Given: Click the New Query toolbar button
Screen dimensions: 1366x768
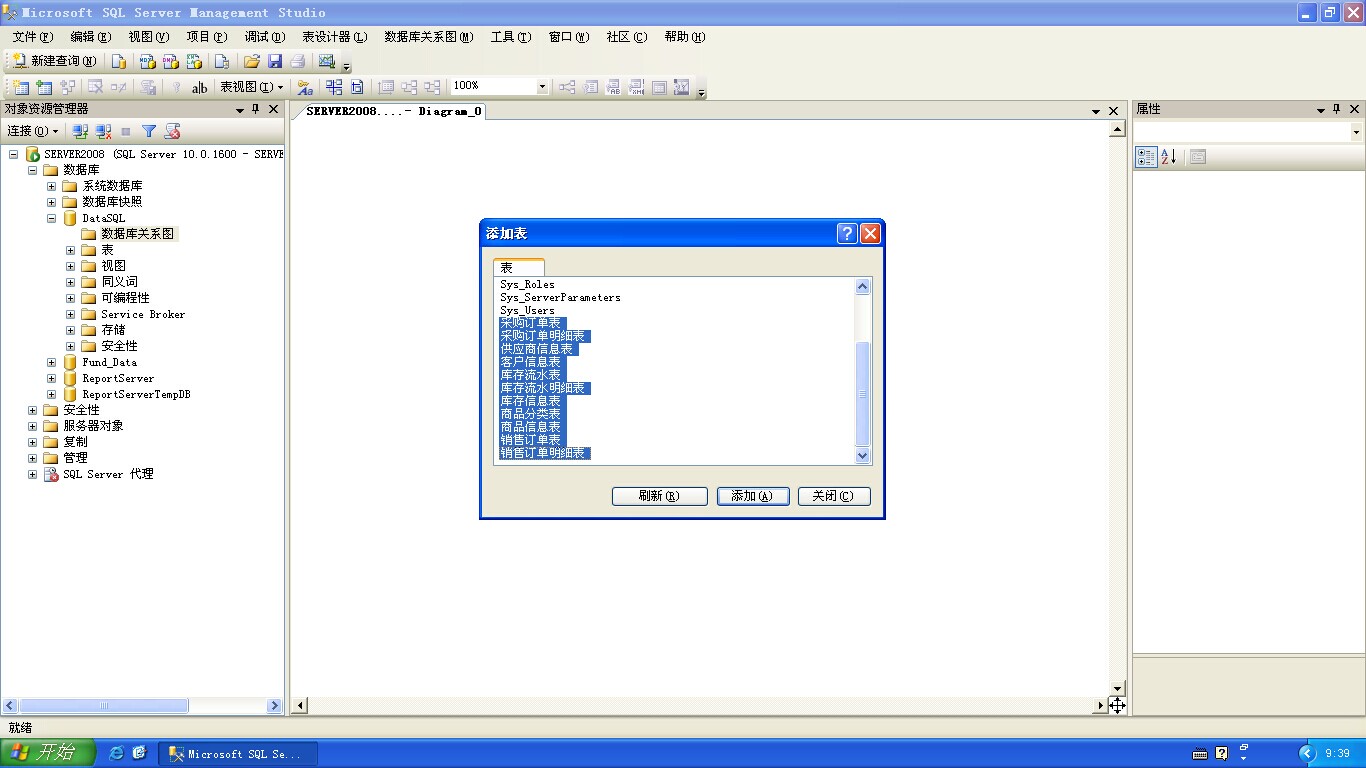Looking at the screenshot, I should click(54, 61).
